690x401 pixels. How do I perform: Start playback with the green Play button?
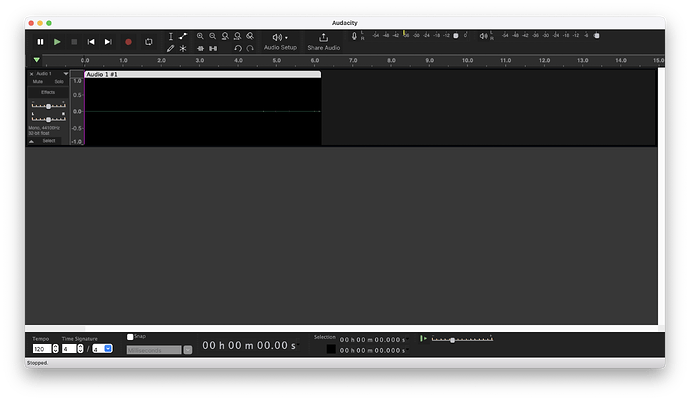[x=57, y=42]
